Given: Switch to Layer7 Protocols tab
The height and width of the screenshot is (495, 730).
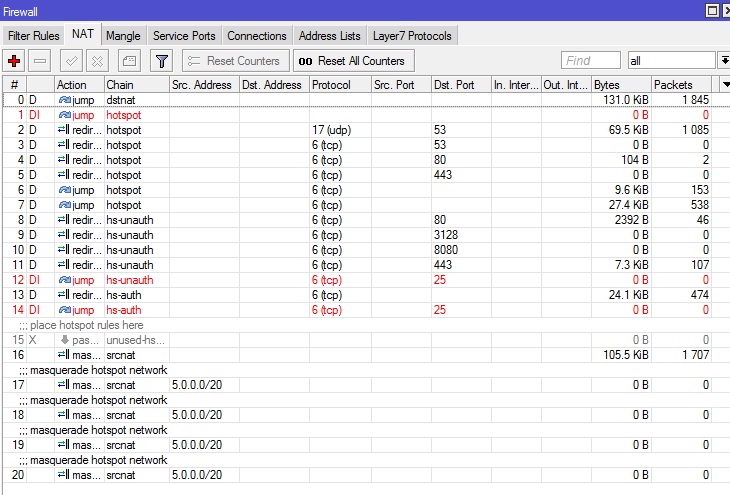Looking at the screenshot, I should [x=412, y=36].
